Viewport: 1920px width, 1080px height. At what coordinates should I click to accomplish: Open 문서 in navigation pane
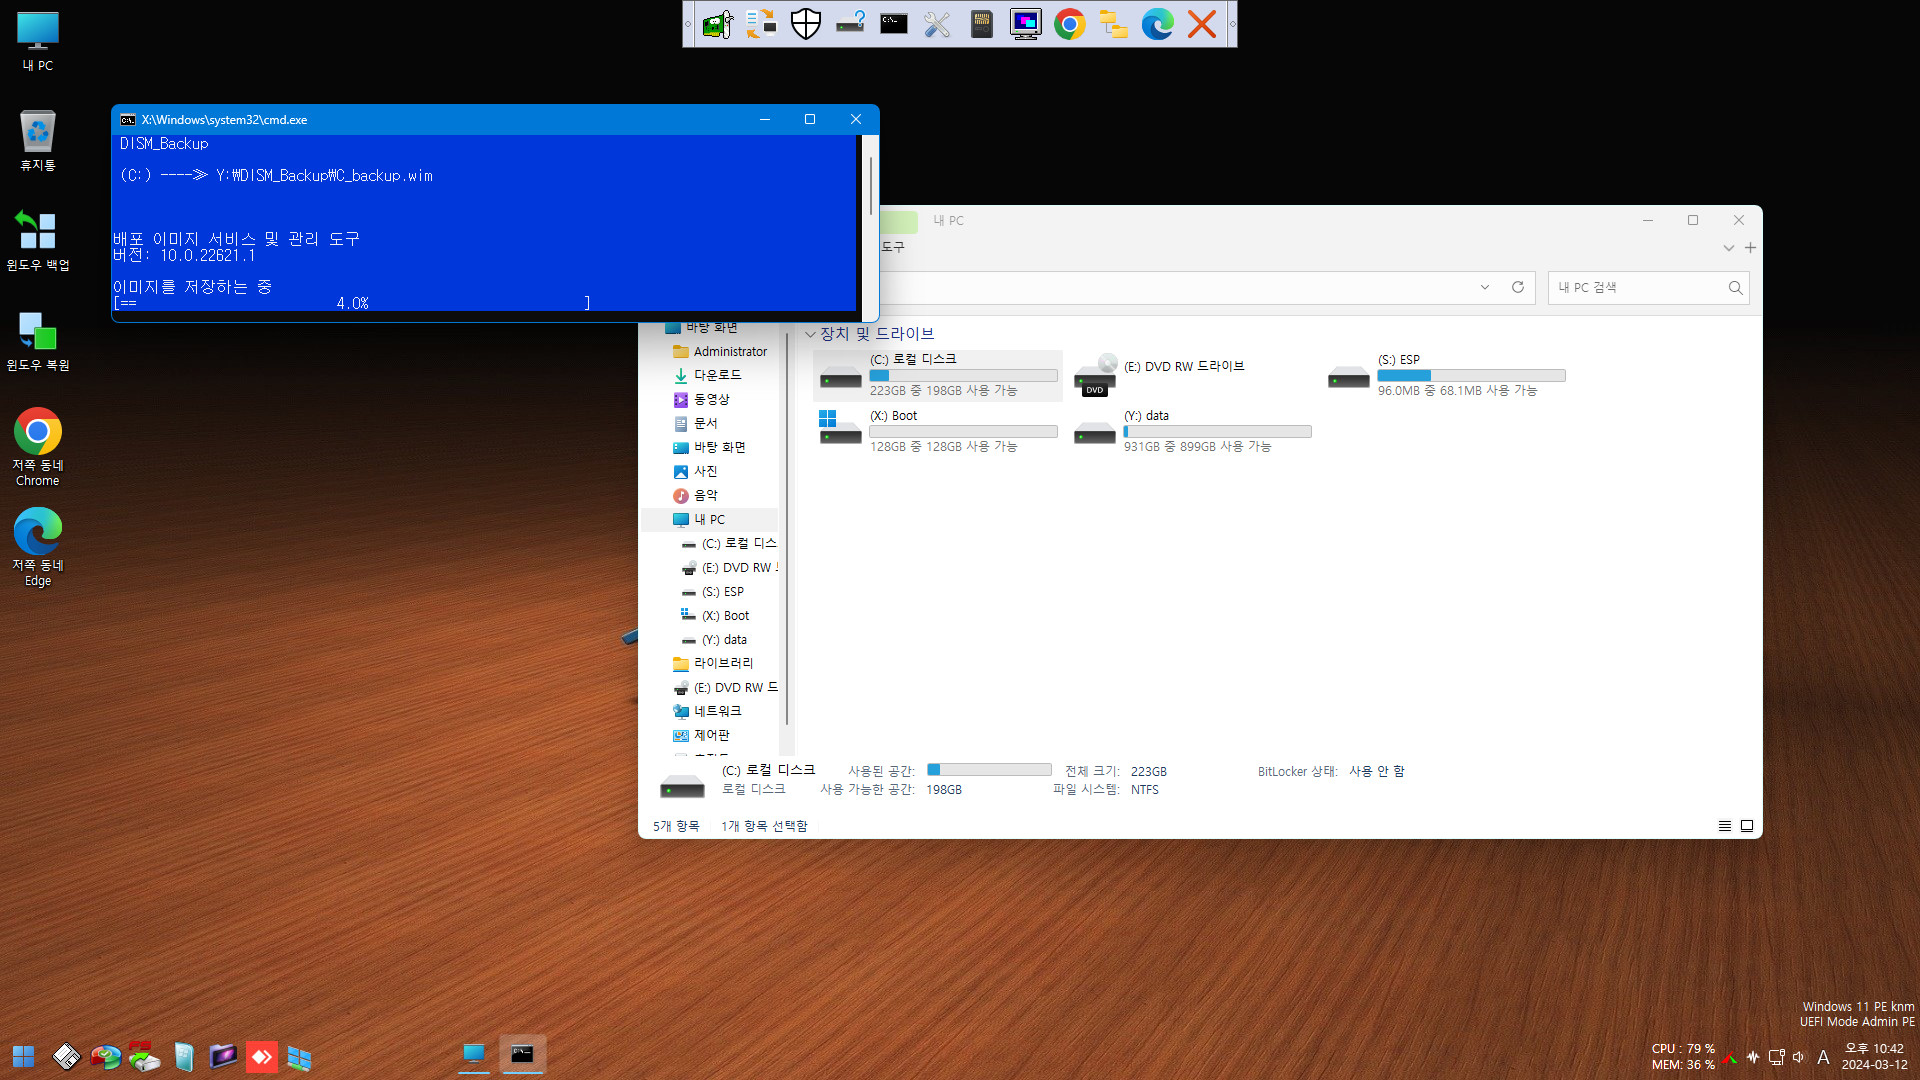tap(696, 423)
